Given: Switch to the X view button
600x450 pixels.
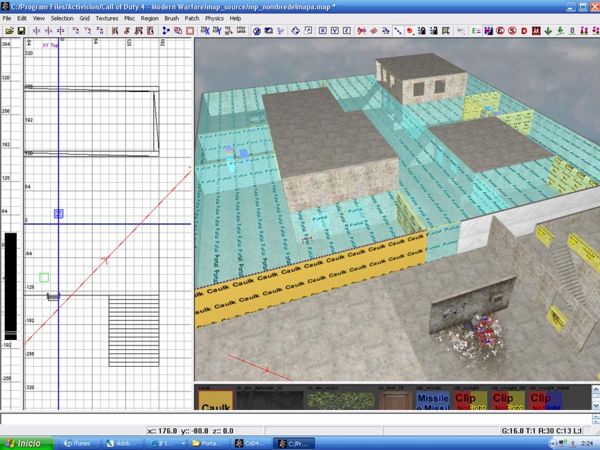Looking at the screenshot, I should [x=323, y=31].
